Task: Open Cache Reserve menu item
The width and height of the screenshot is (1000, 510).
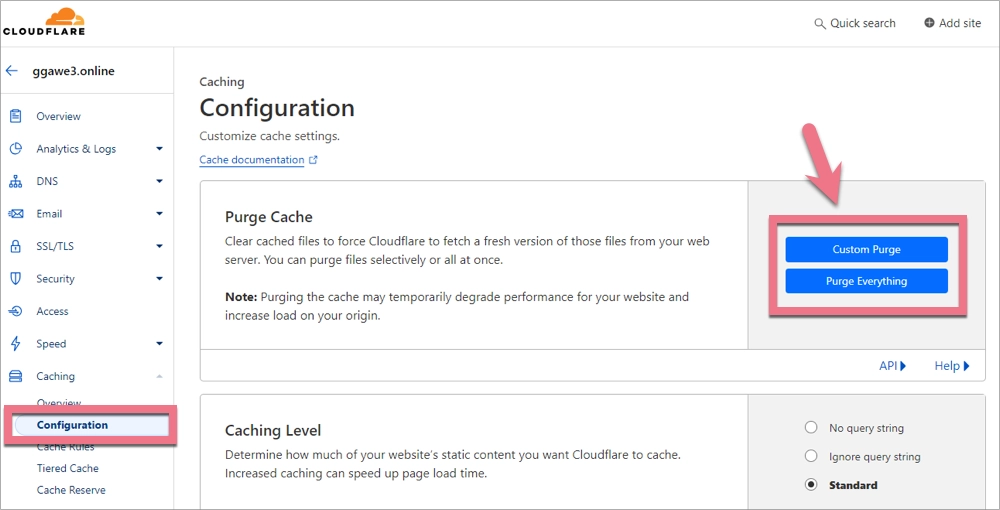Action: tap(71, 490)
